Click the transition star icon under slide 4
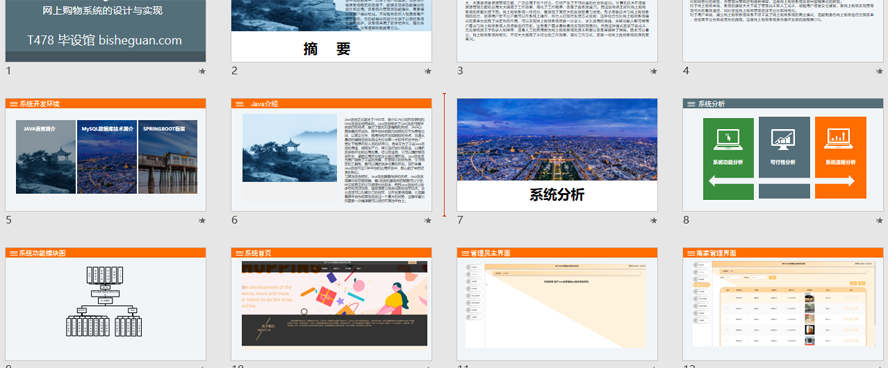 [880, 71]
